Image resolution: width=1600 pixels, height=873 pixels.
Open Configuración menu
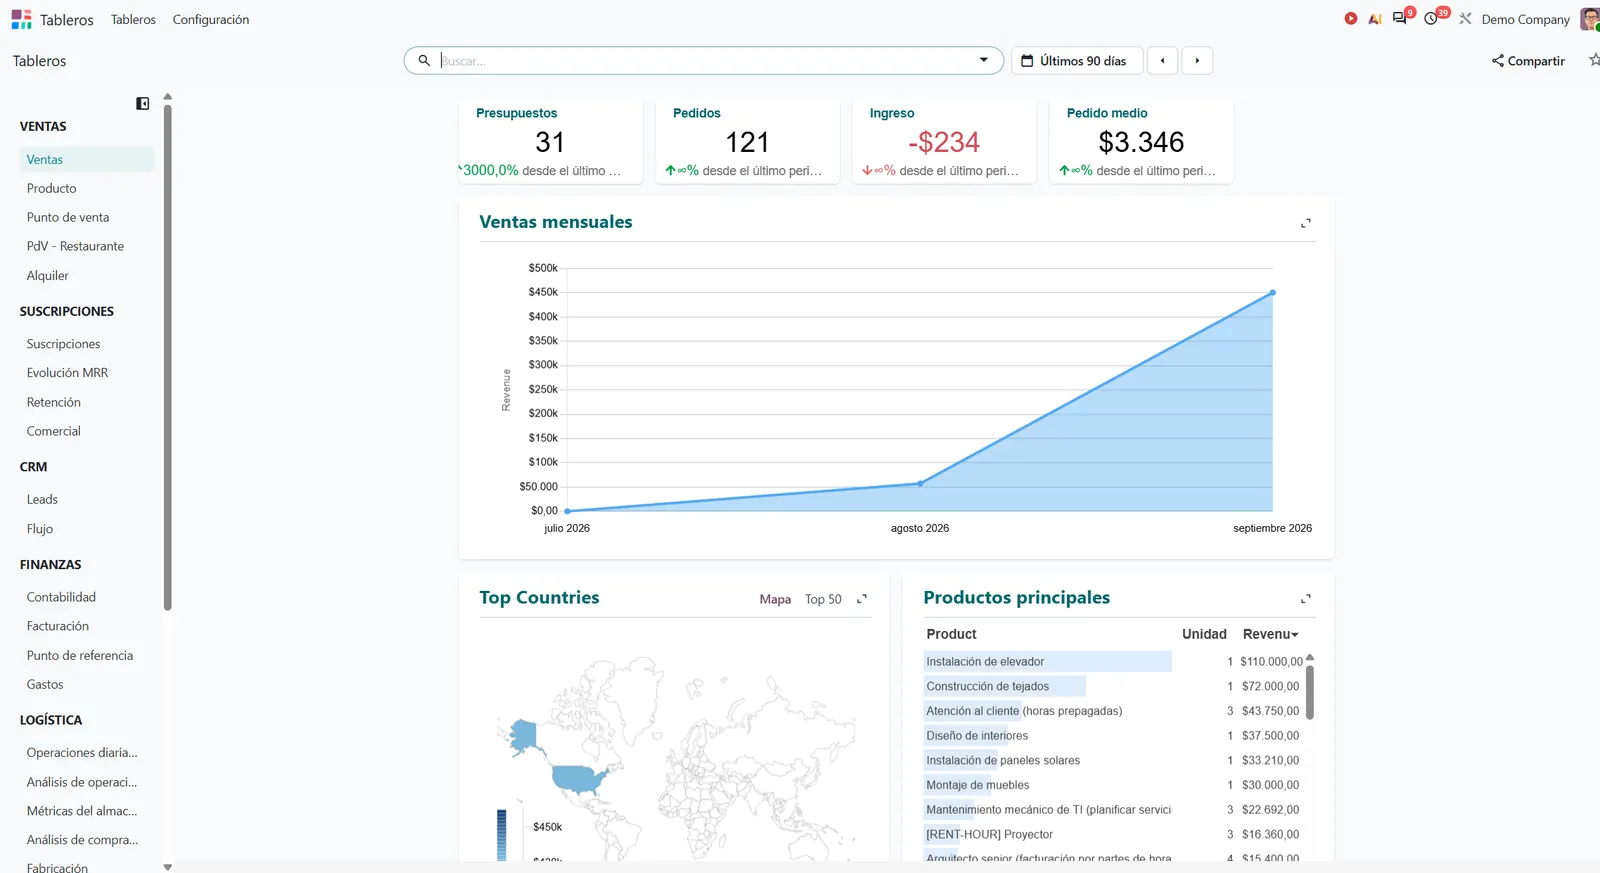tap(211, 19)
